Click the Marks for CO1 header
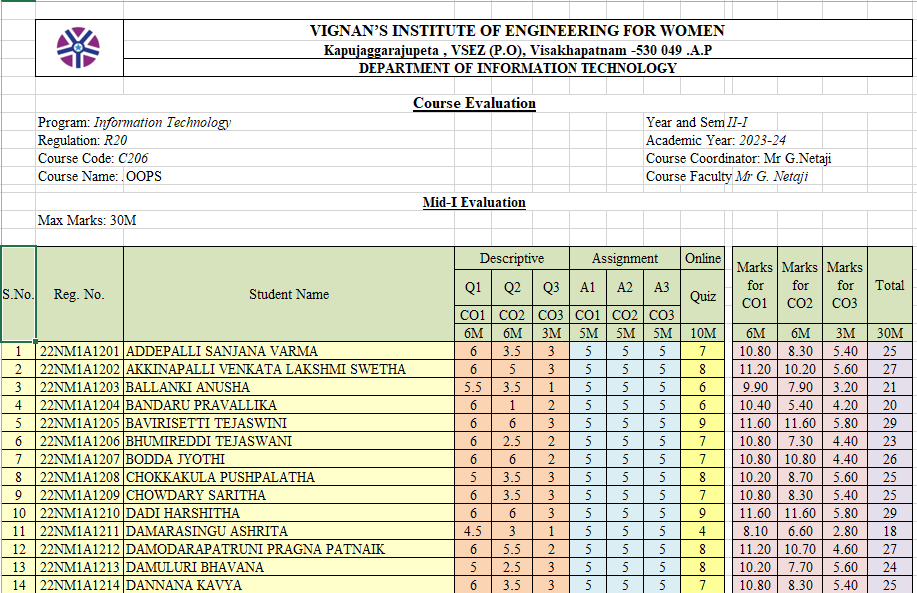The height and width of the screenshot is (593, 917). (755, 285)
